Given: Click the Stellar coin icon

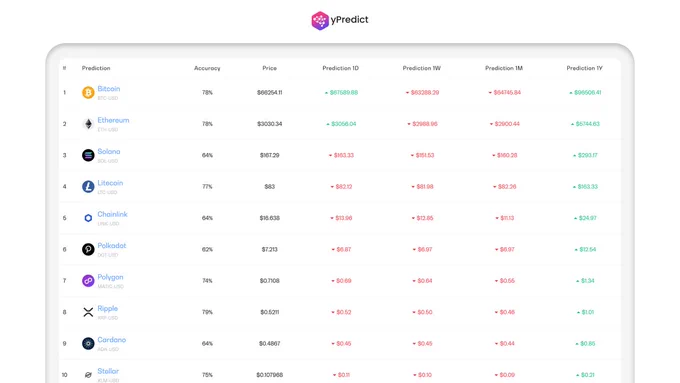Looking at the screenshot, I should pos(88,375).
